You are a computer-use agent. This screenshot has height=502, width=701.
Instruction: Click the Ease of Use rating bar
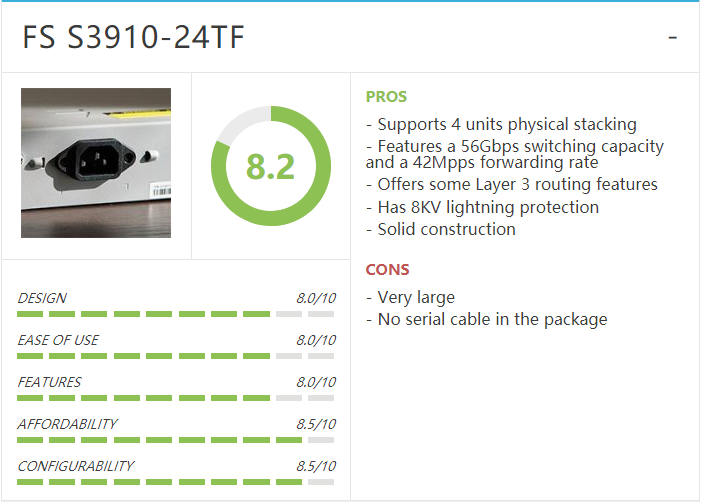tap(175, 356)
